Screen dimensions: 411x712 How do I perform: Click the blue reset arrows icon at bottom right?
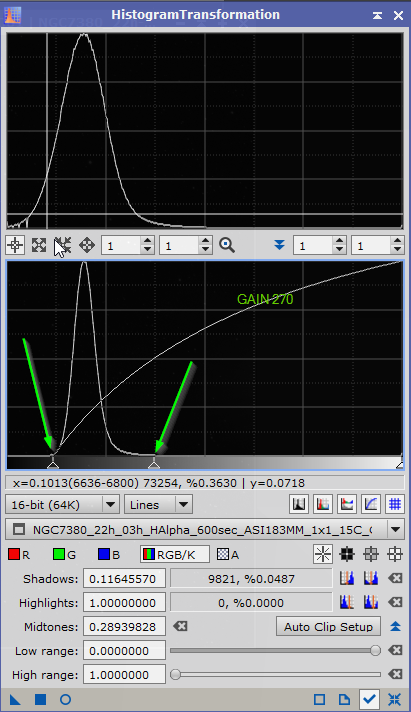pos(394,700)
